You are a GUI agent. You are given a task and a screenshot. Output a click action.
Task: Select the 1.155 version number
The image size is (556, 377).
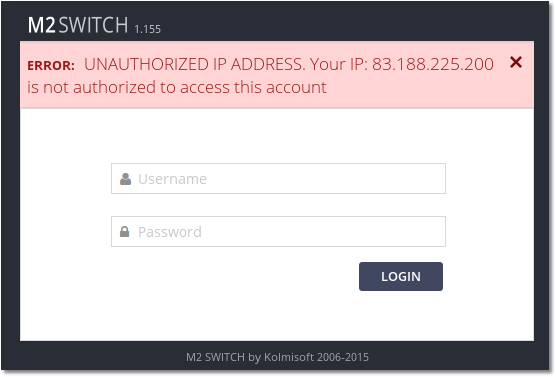coord(148,29)
